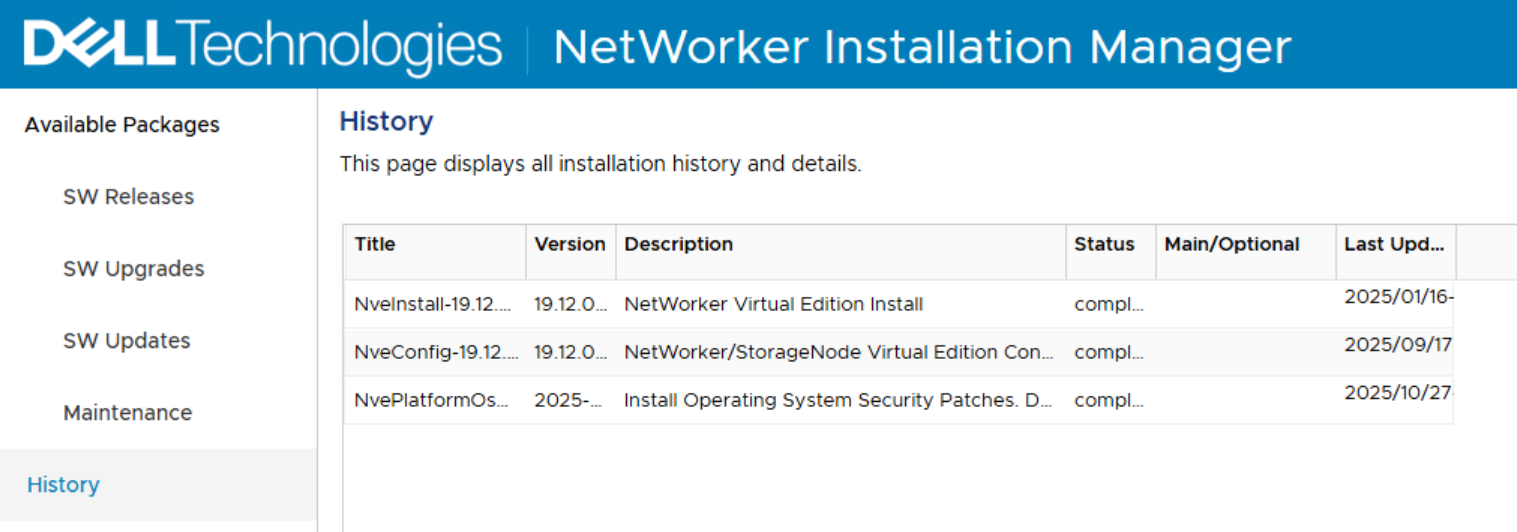Select SW Updates in sidebar
Image resolution: width=1517 pixels, height=532 pixels.
[126, 341]
